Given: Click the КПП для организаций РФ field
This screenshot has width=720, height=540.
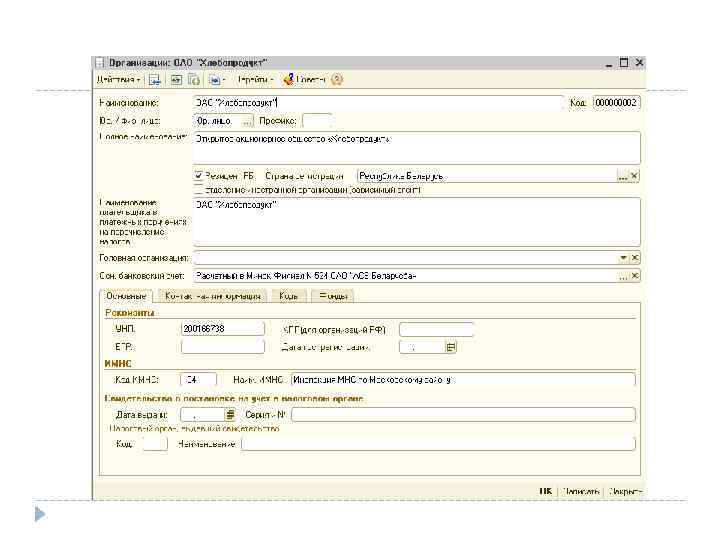Looking at the screenshot, I should tap(436, 329).
